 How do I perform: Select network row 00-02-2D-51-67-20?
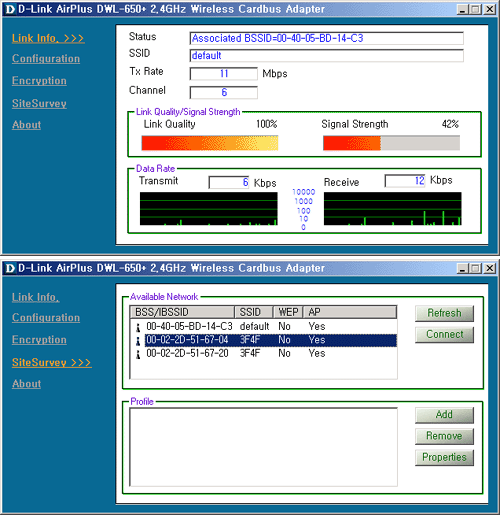pos(263,353)
